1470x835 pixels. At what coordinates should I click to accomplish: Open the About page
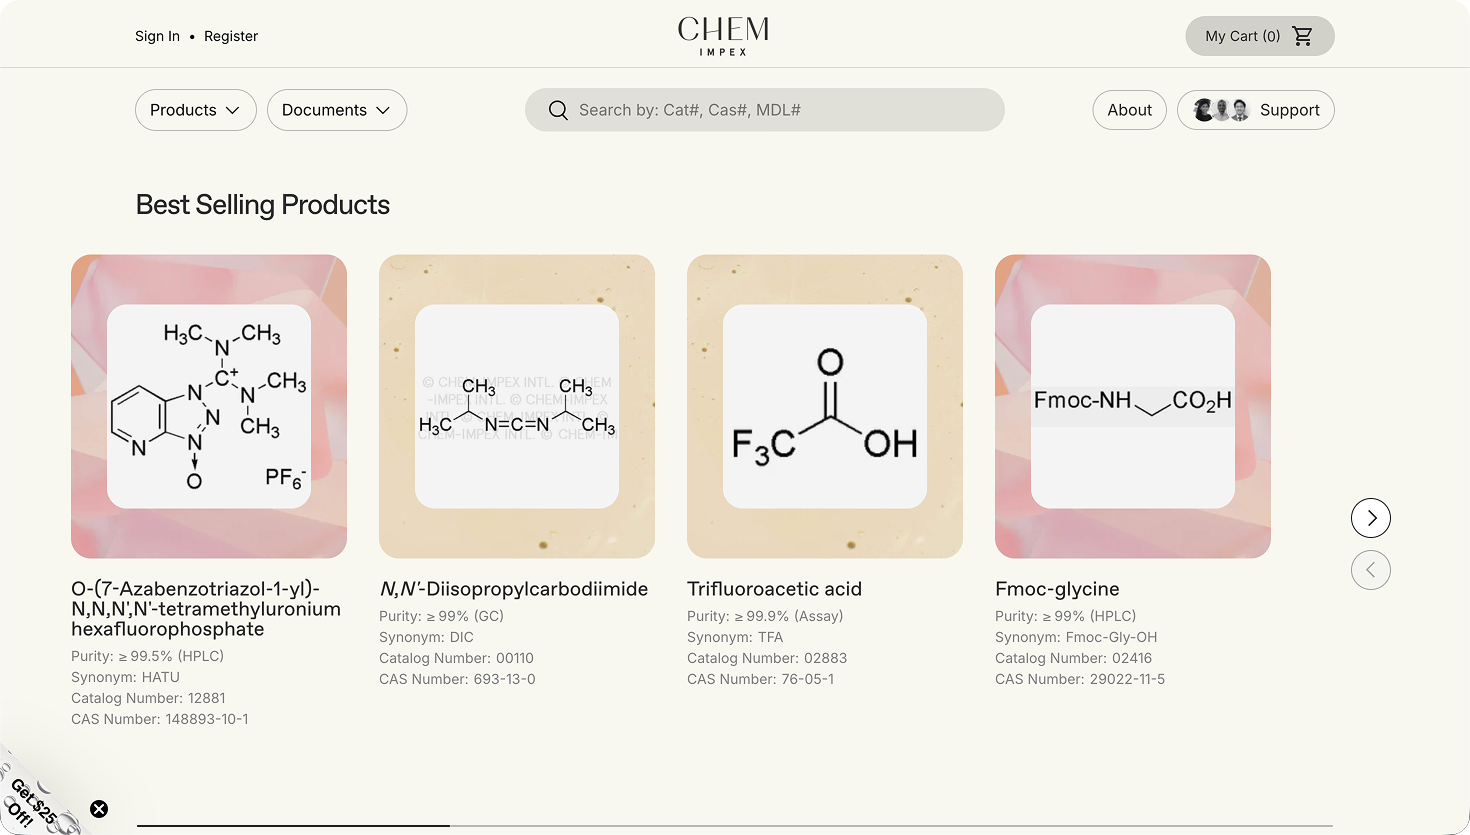click(1129, 110)
